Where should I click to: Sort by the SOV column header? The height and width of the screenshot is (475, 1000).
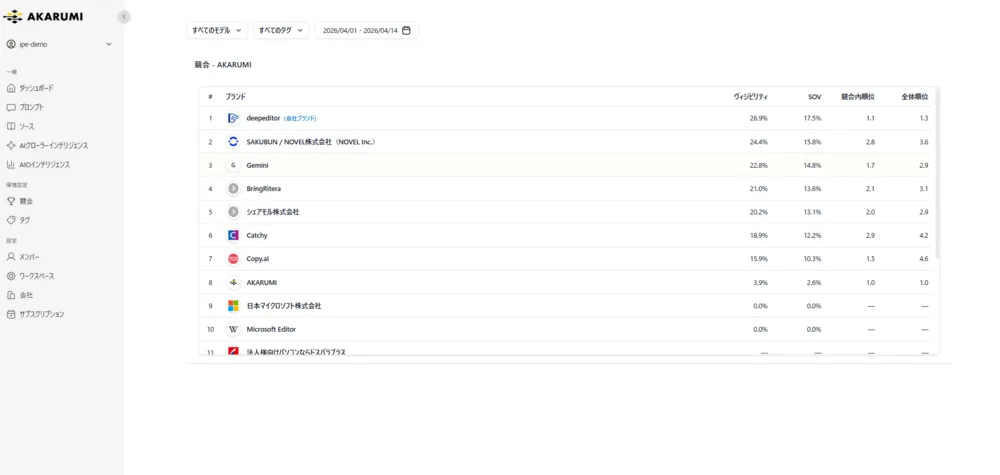(x=814, y=96)
